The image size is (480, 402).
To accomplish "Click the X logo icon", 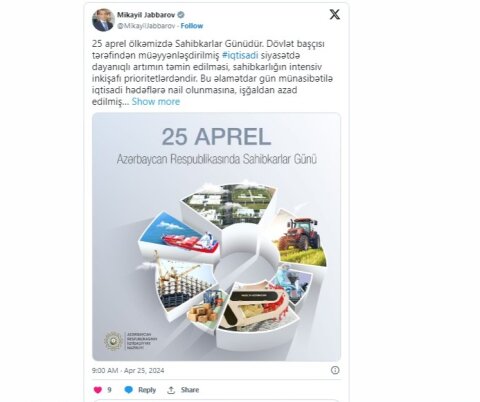I will [x=335, y=14].
